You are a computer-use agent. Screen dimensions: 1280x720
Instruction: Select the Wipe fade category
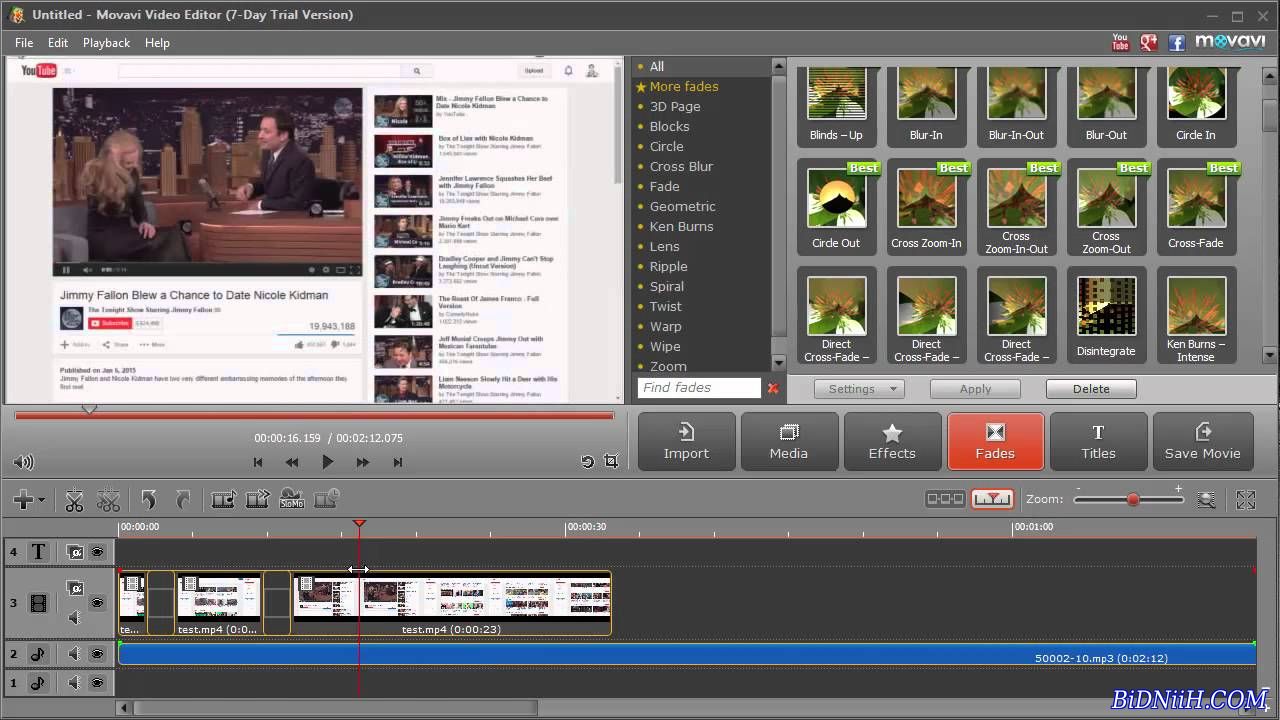tap(665, 346)
